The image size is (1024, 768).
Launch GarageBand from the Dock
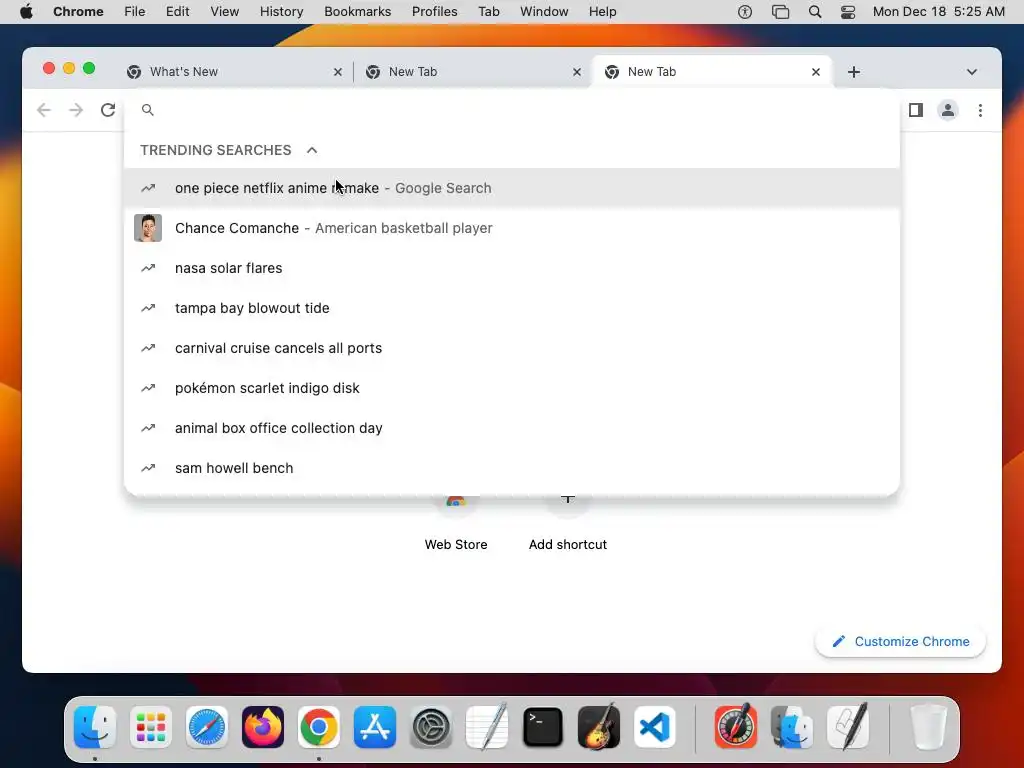click(x=599, y=727)
